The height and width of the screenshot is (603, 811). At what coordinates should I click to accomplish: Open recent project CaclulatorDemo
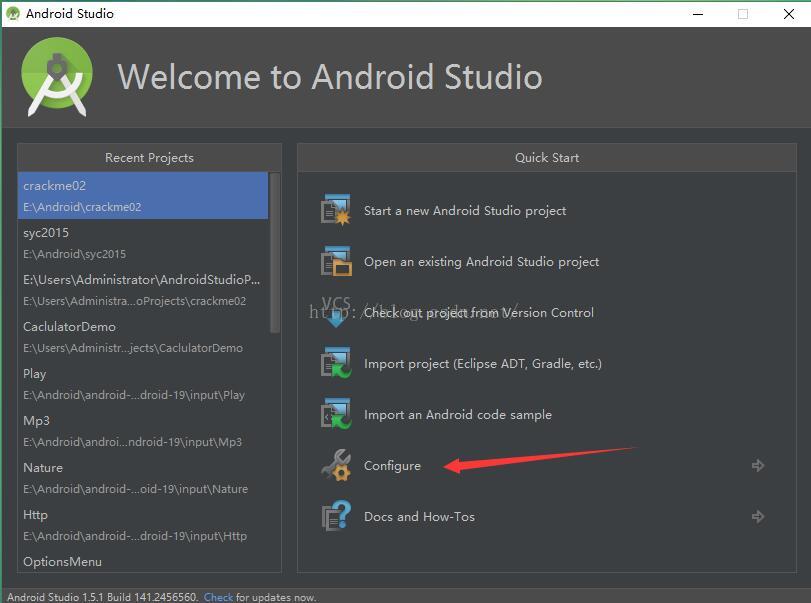pyautogui.click(x=143, y=337)
